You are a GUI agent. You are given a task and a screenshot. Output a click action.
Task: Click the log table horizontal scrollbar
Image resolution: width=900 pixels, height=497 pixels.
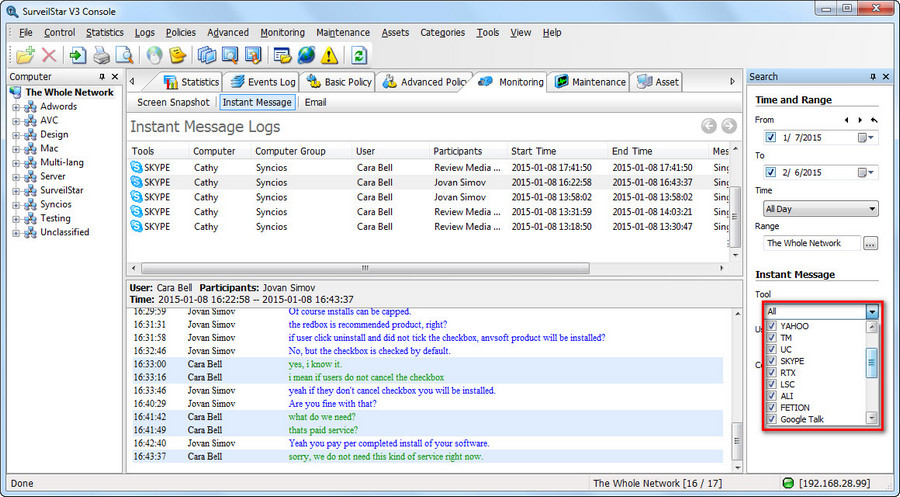coord(365,268)
